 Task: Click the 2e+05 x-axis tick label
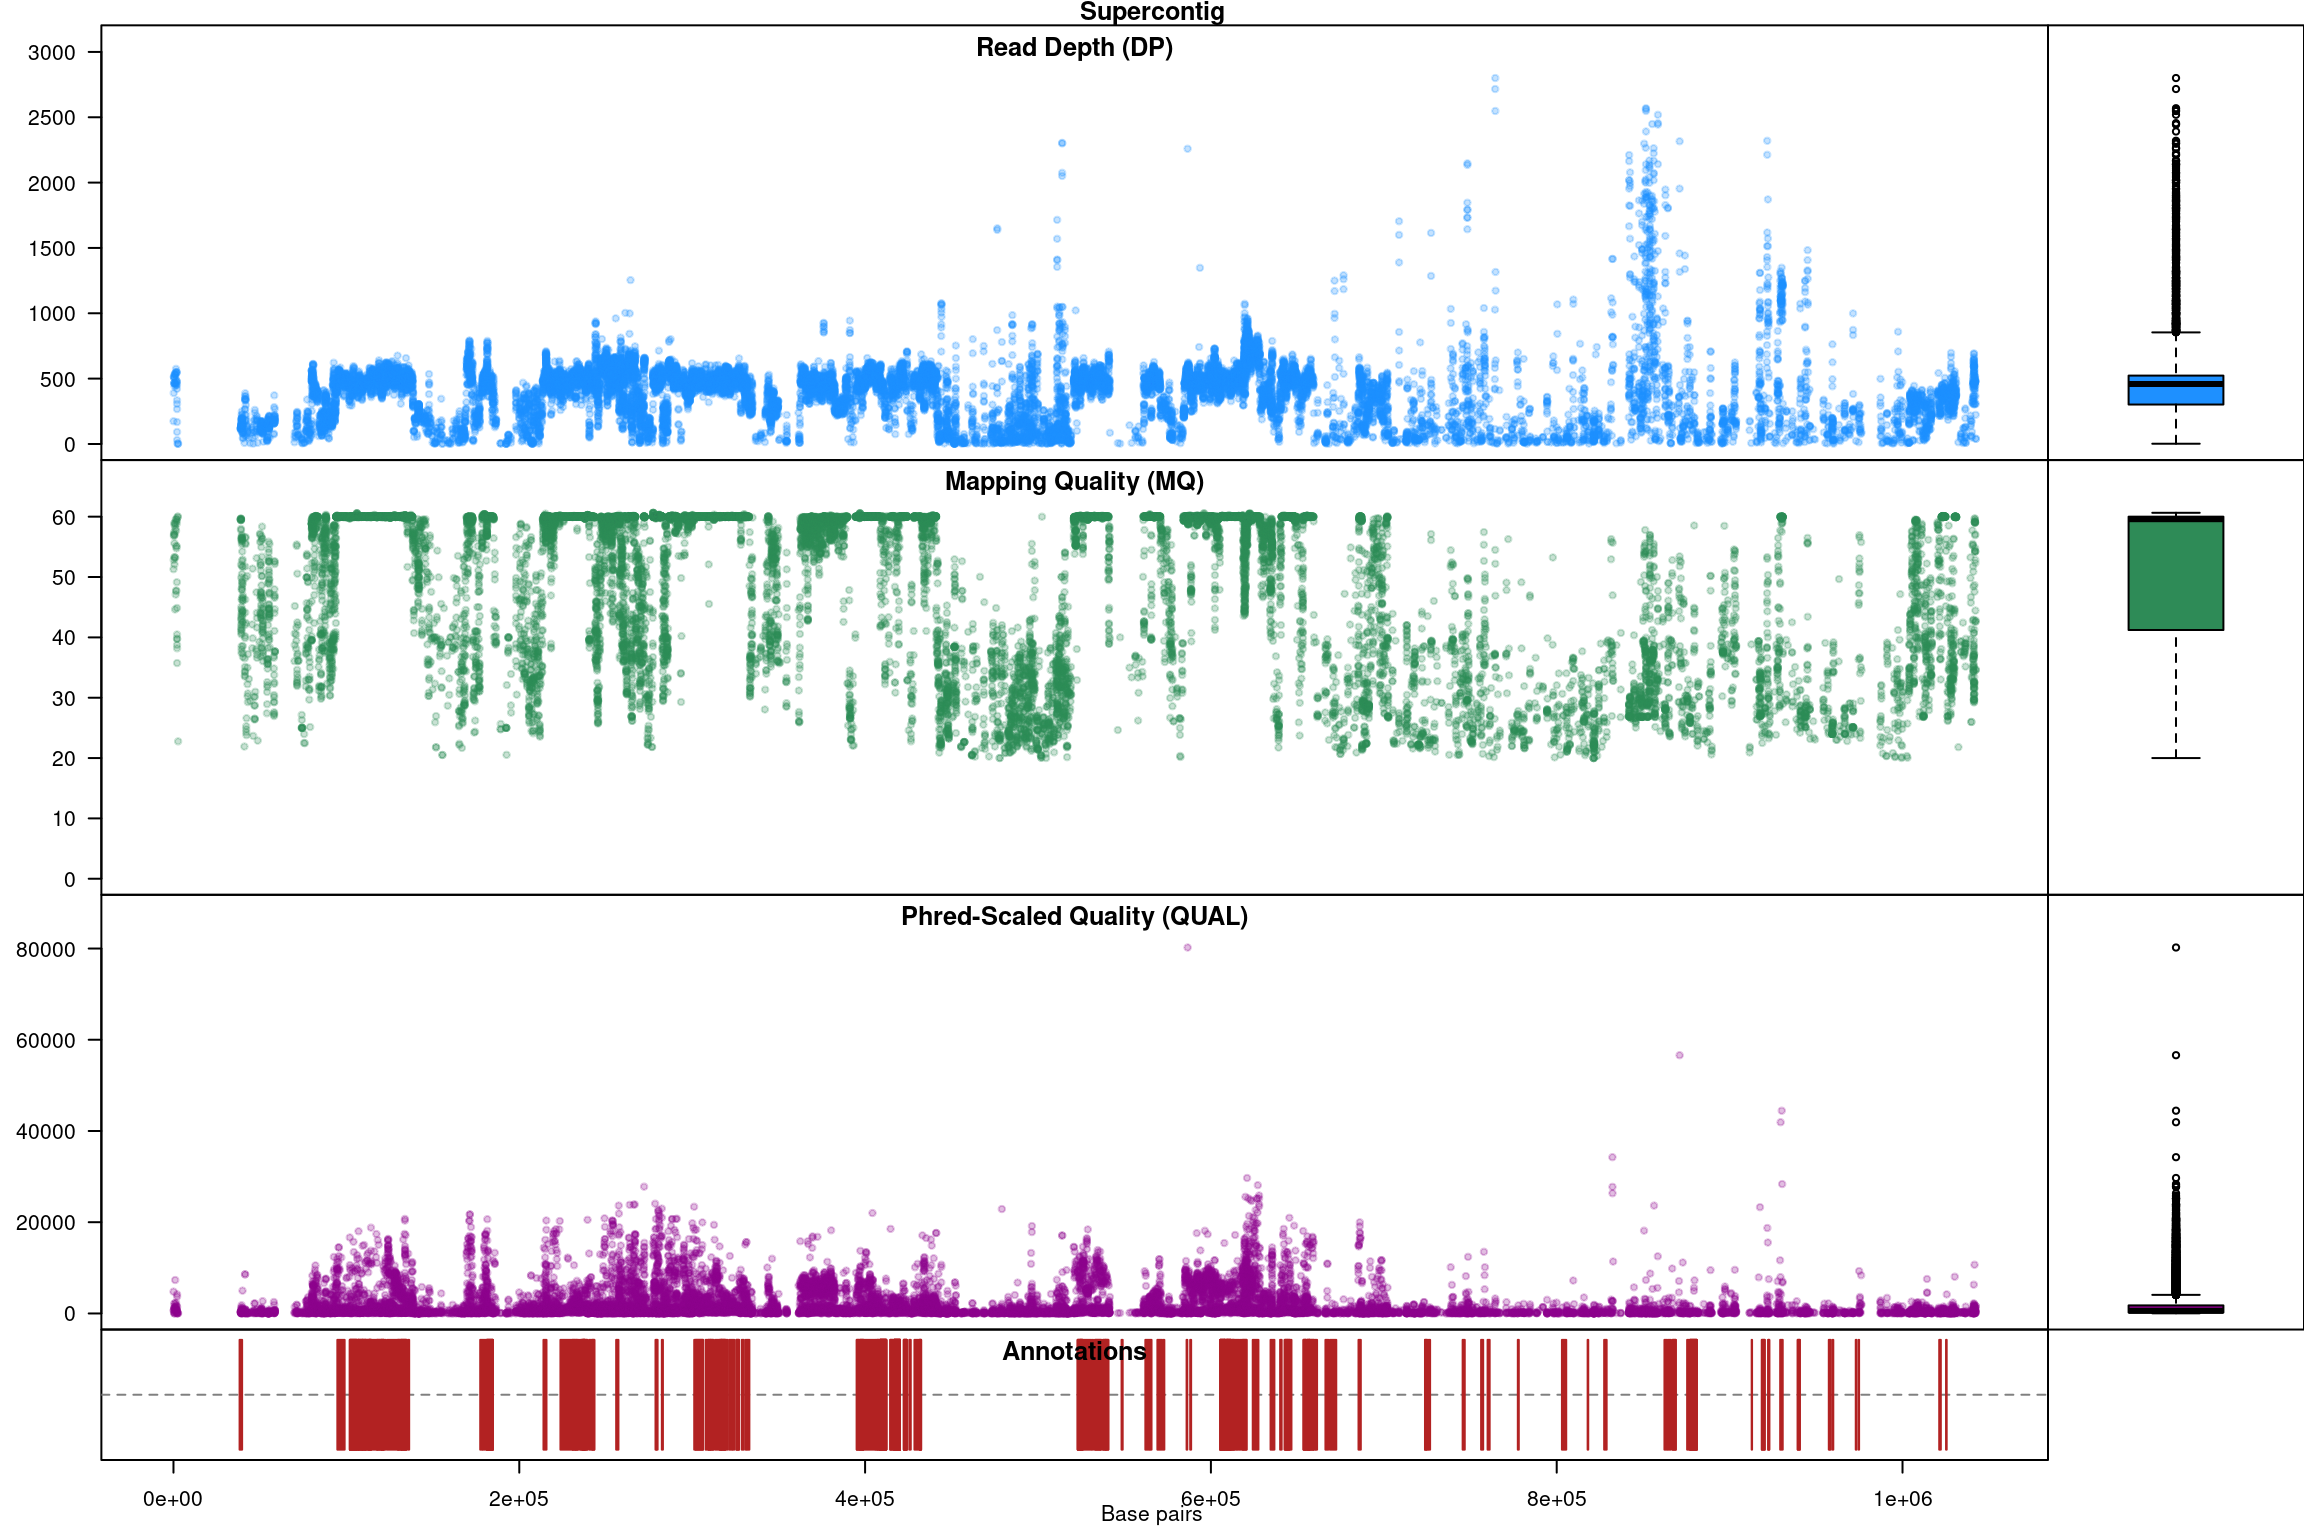(x=519, y=1499)
